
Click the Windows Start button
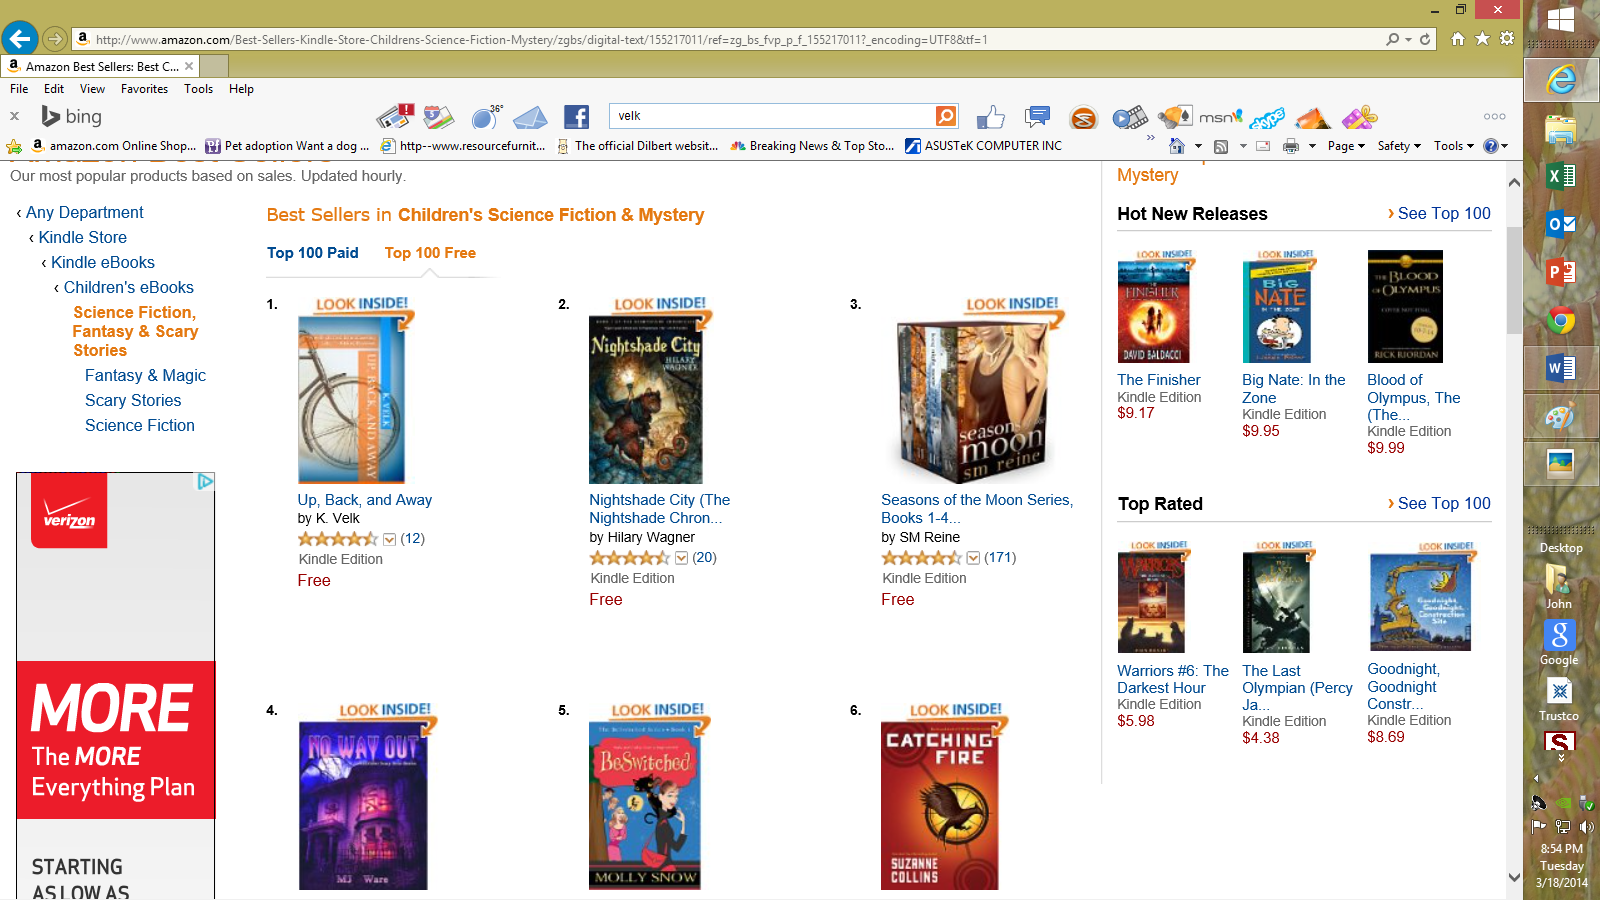[1560, 20]
